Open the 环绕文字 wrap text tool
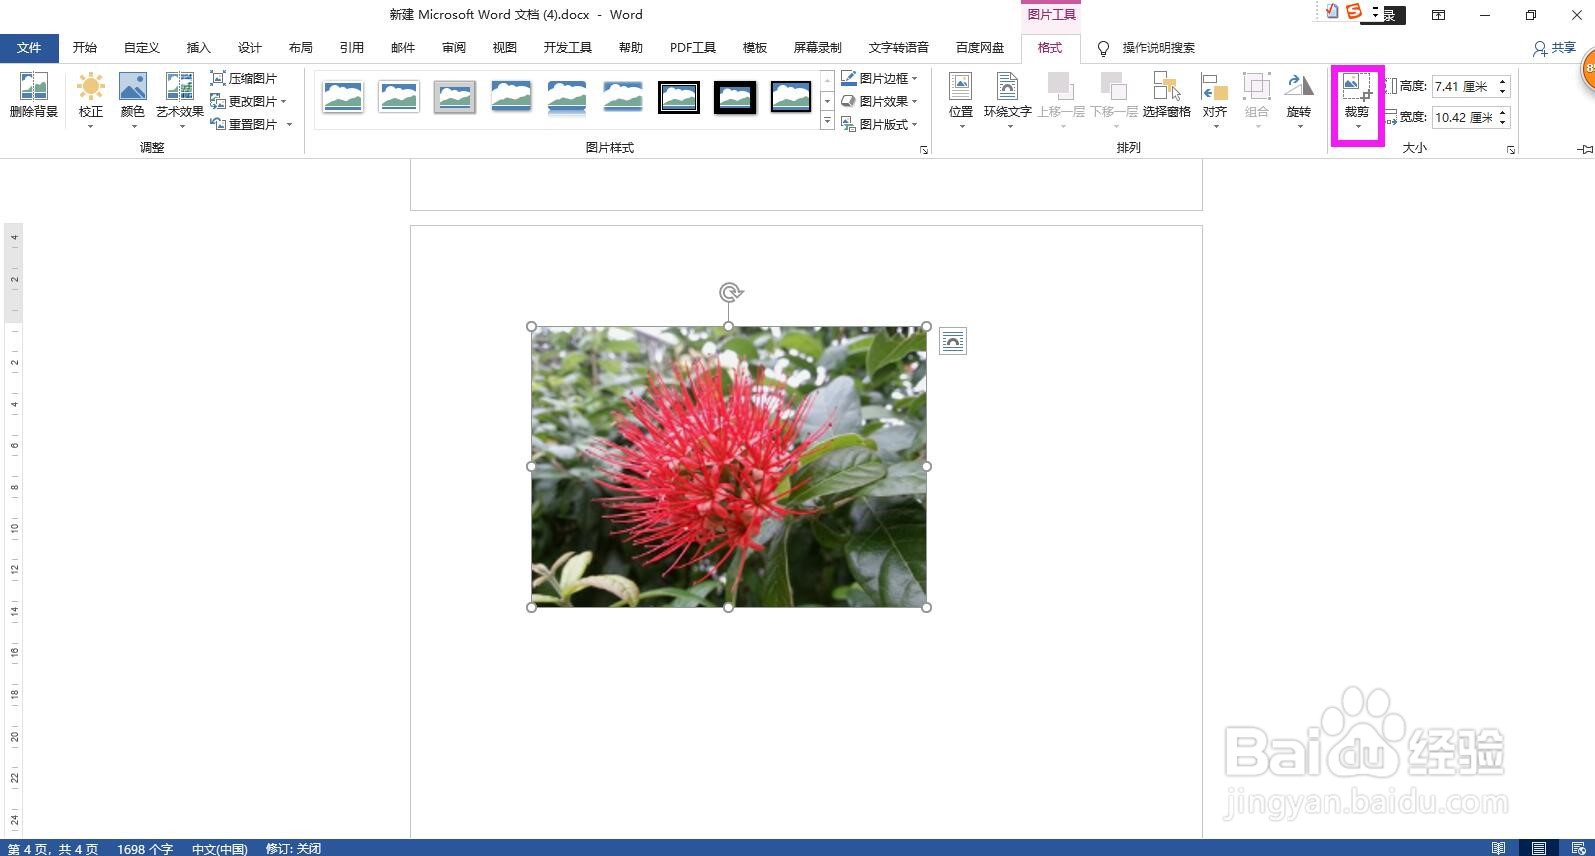The width and height of the screenshot is (1595, 856). pyautogui.click(x=1007, y=98)
